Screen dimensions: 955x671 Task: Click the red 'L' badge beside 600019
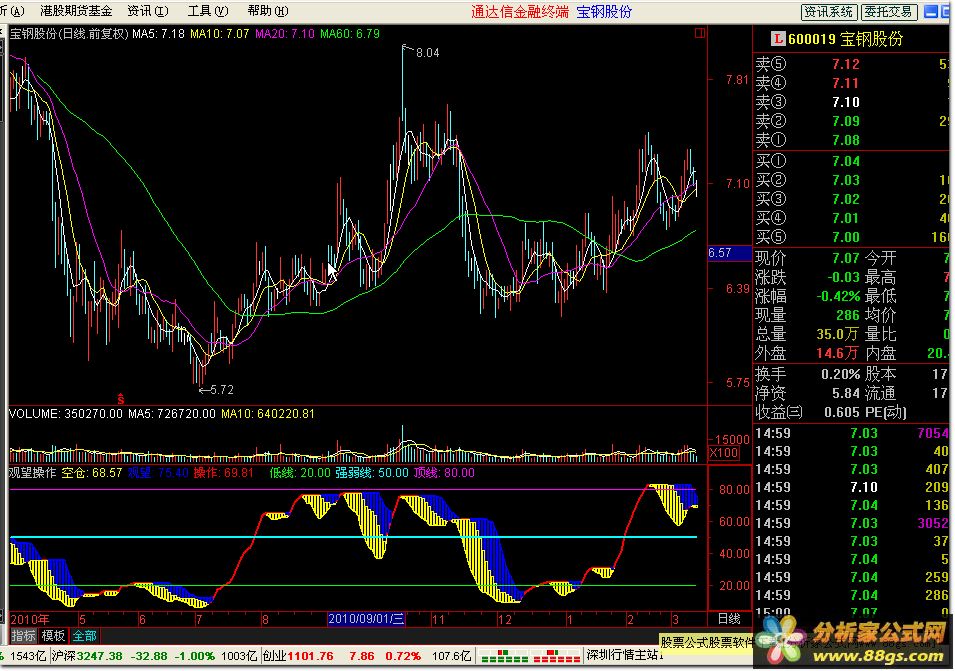[778, 39]
